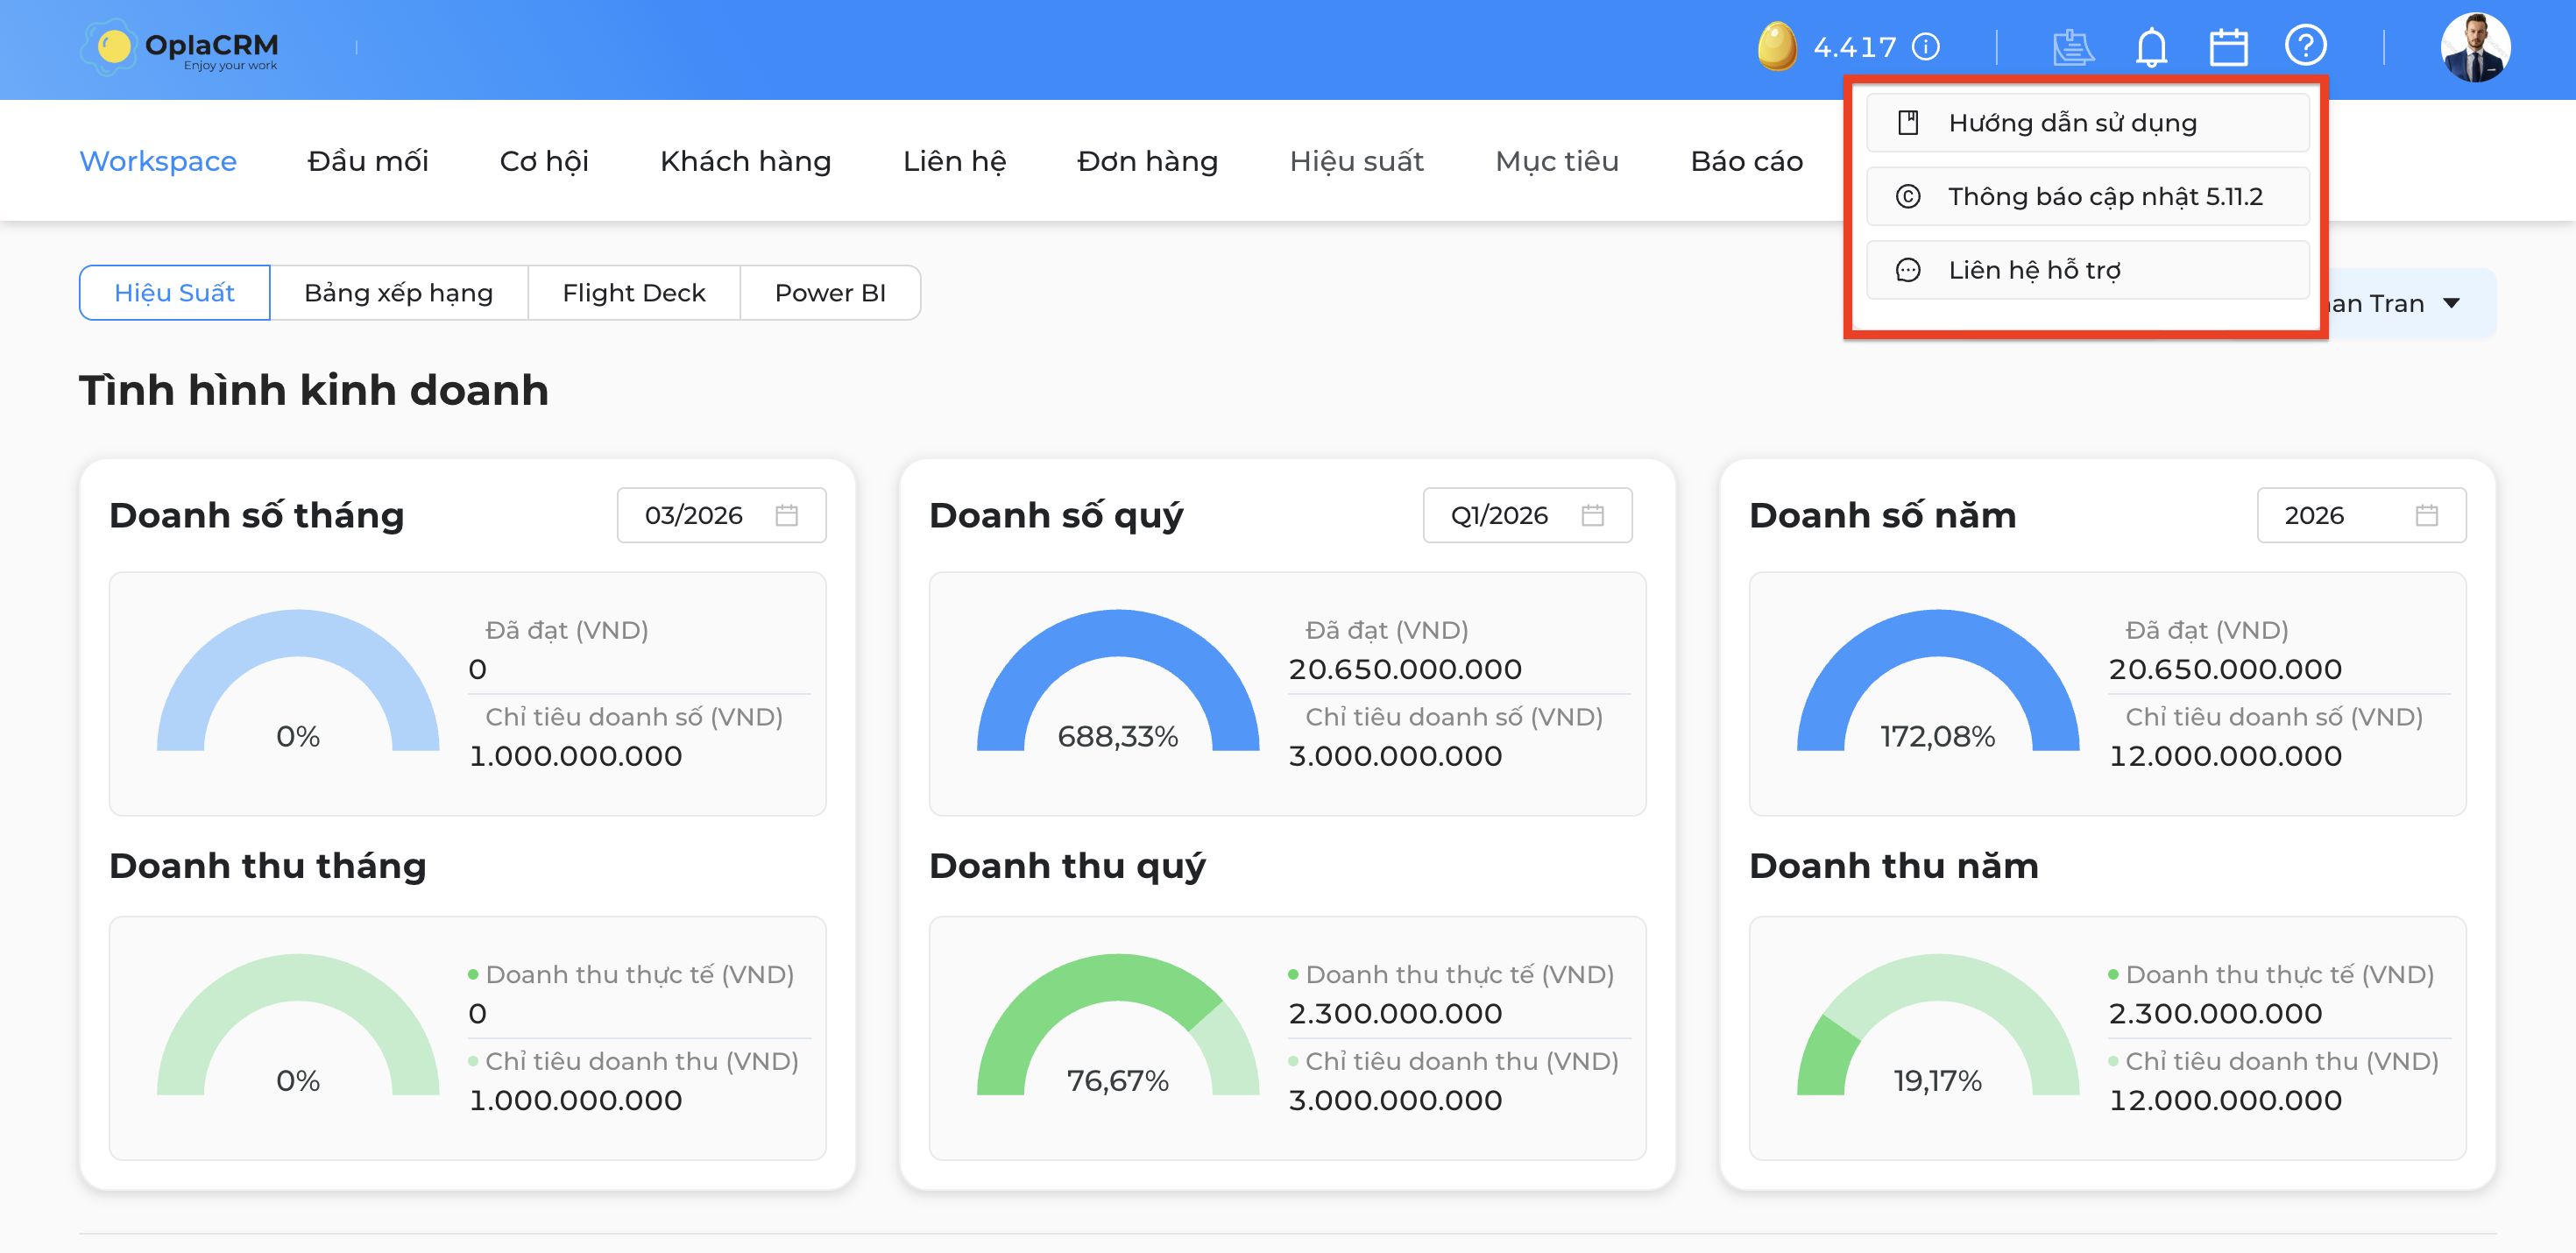Screen dimensions: 2576x1253
Task: Open the user profile avatar
Action: click(x=2475, y=47)
